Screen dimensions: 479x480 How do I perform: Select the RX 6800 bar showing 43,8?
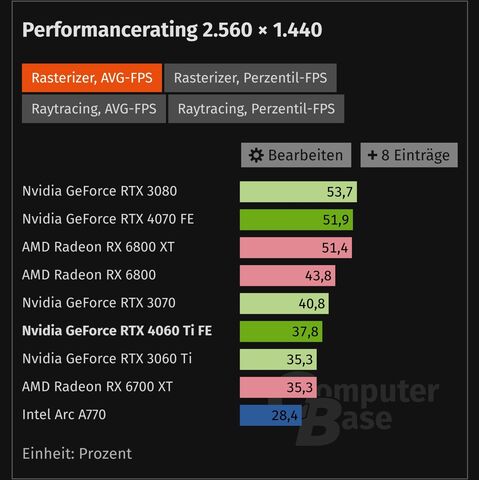click(x=287, y=276)
